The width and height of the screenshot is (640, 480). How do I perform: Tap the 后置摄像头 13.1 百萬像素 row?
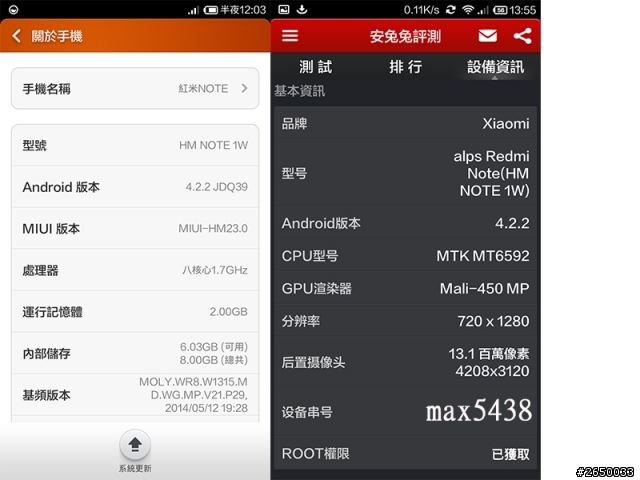click(405, 362)
